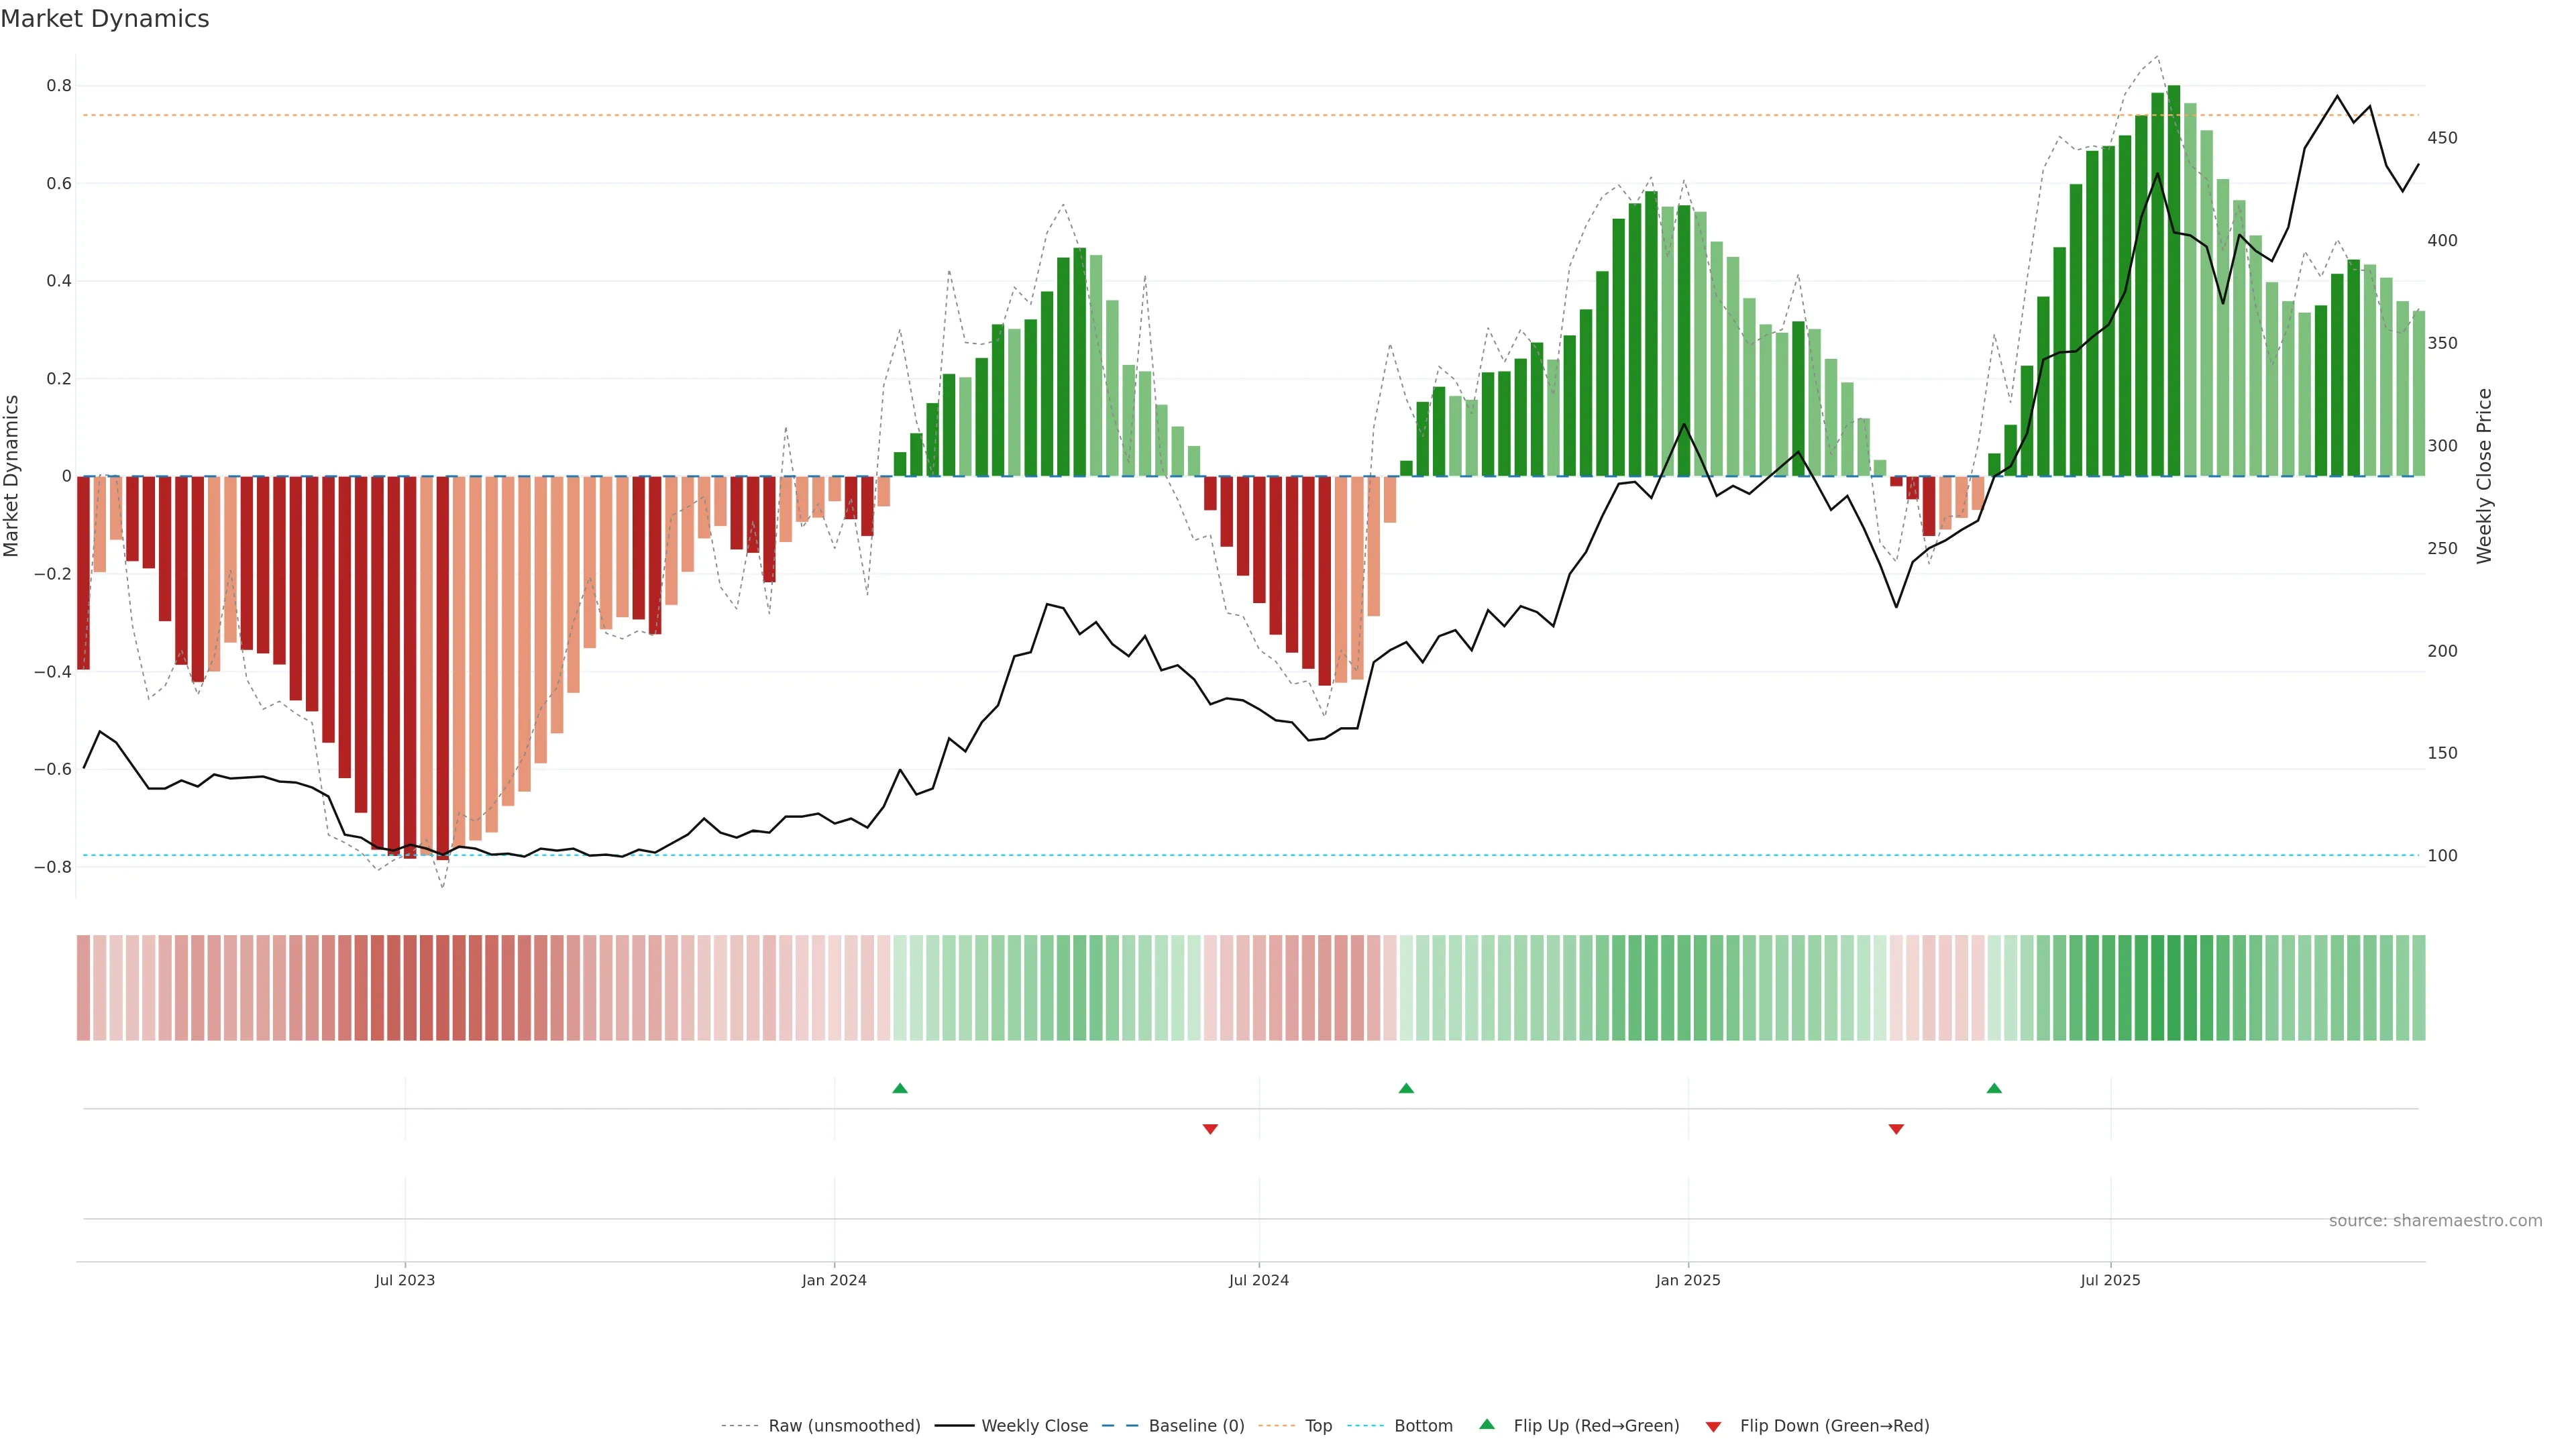The height and width of the screenshot is (1449, 2576).
Task: Click the Jul 2023 x-axis label
Action: pyautogui.click(x=405, y=1280)
